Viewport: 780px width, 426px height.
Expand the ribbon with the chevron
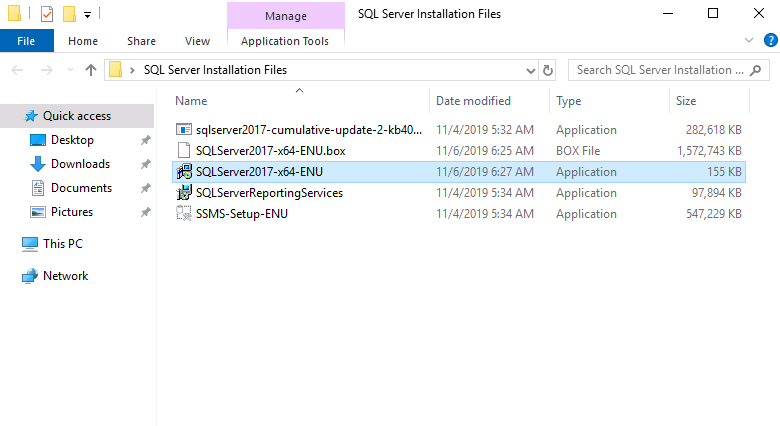(x=750, y=40)
